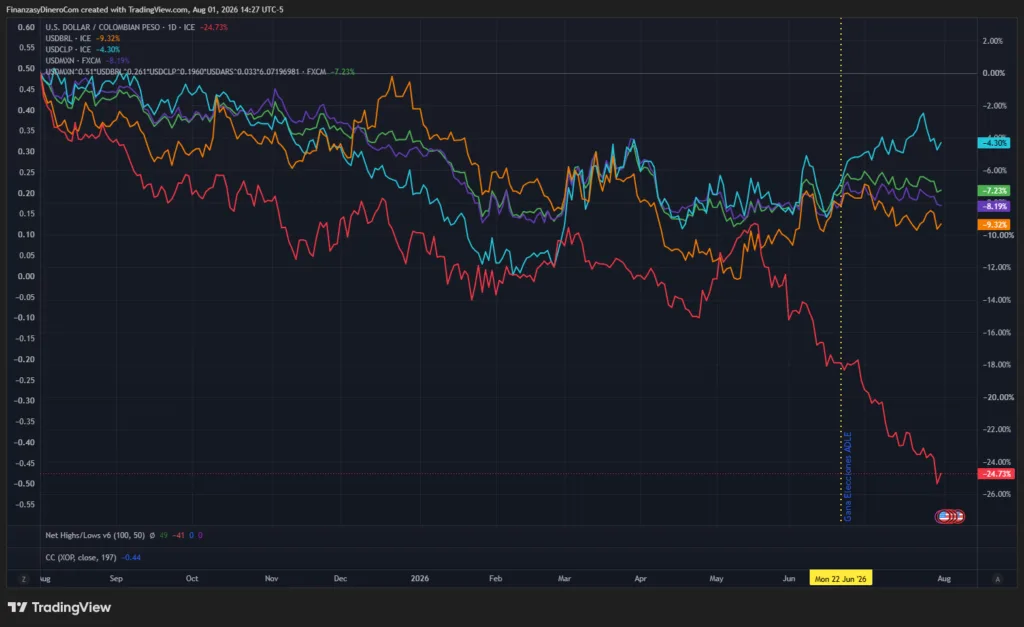Click the Dec label on the time axis

pos(340,579)
